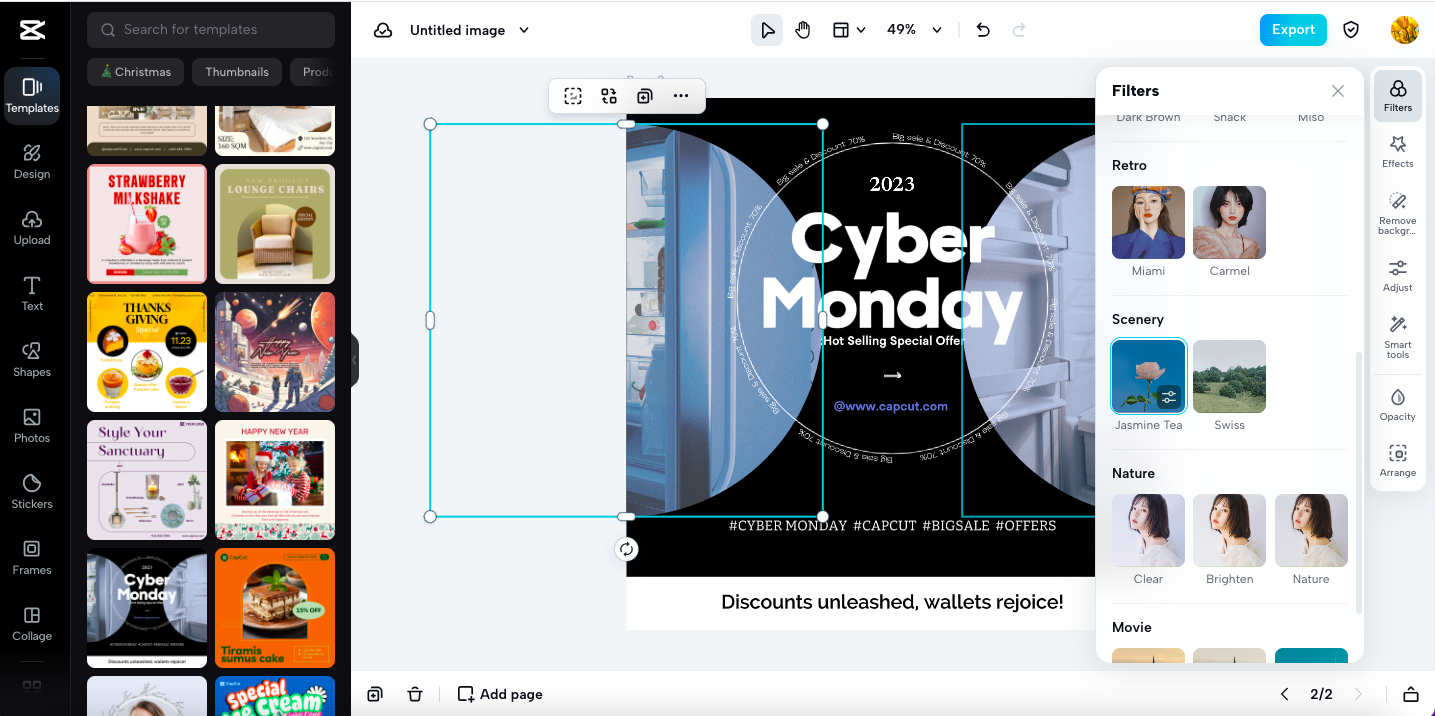
Task: Open the Opacity control
Action: pyautogui.click(x=1397, y=404)
